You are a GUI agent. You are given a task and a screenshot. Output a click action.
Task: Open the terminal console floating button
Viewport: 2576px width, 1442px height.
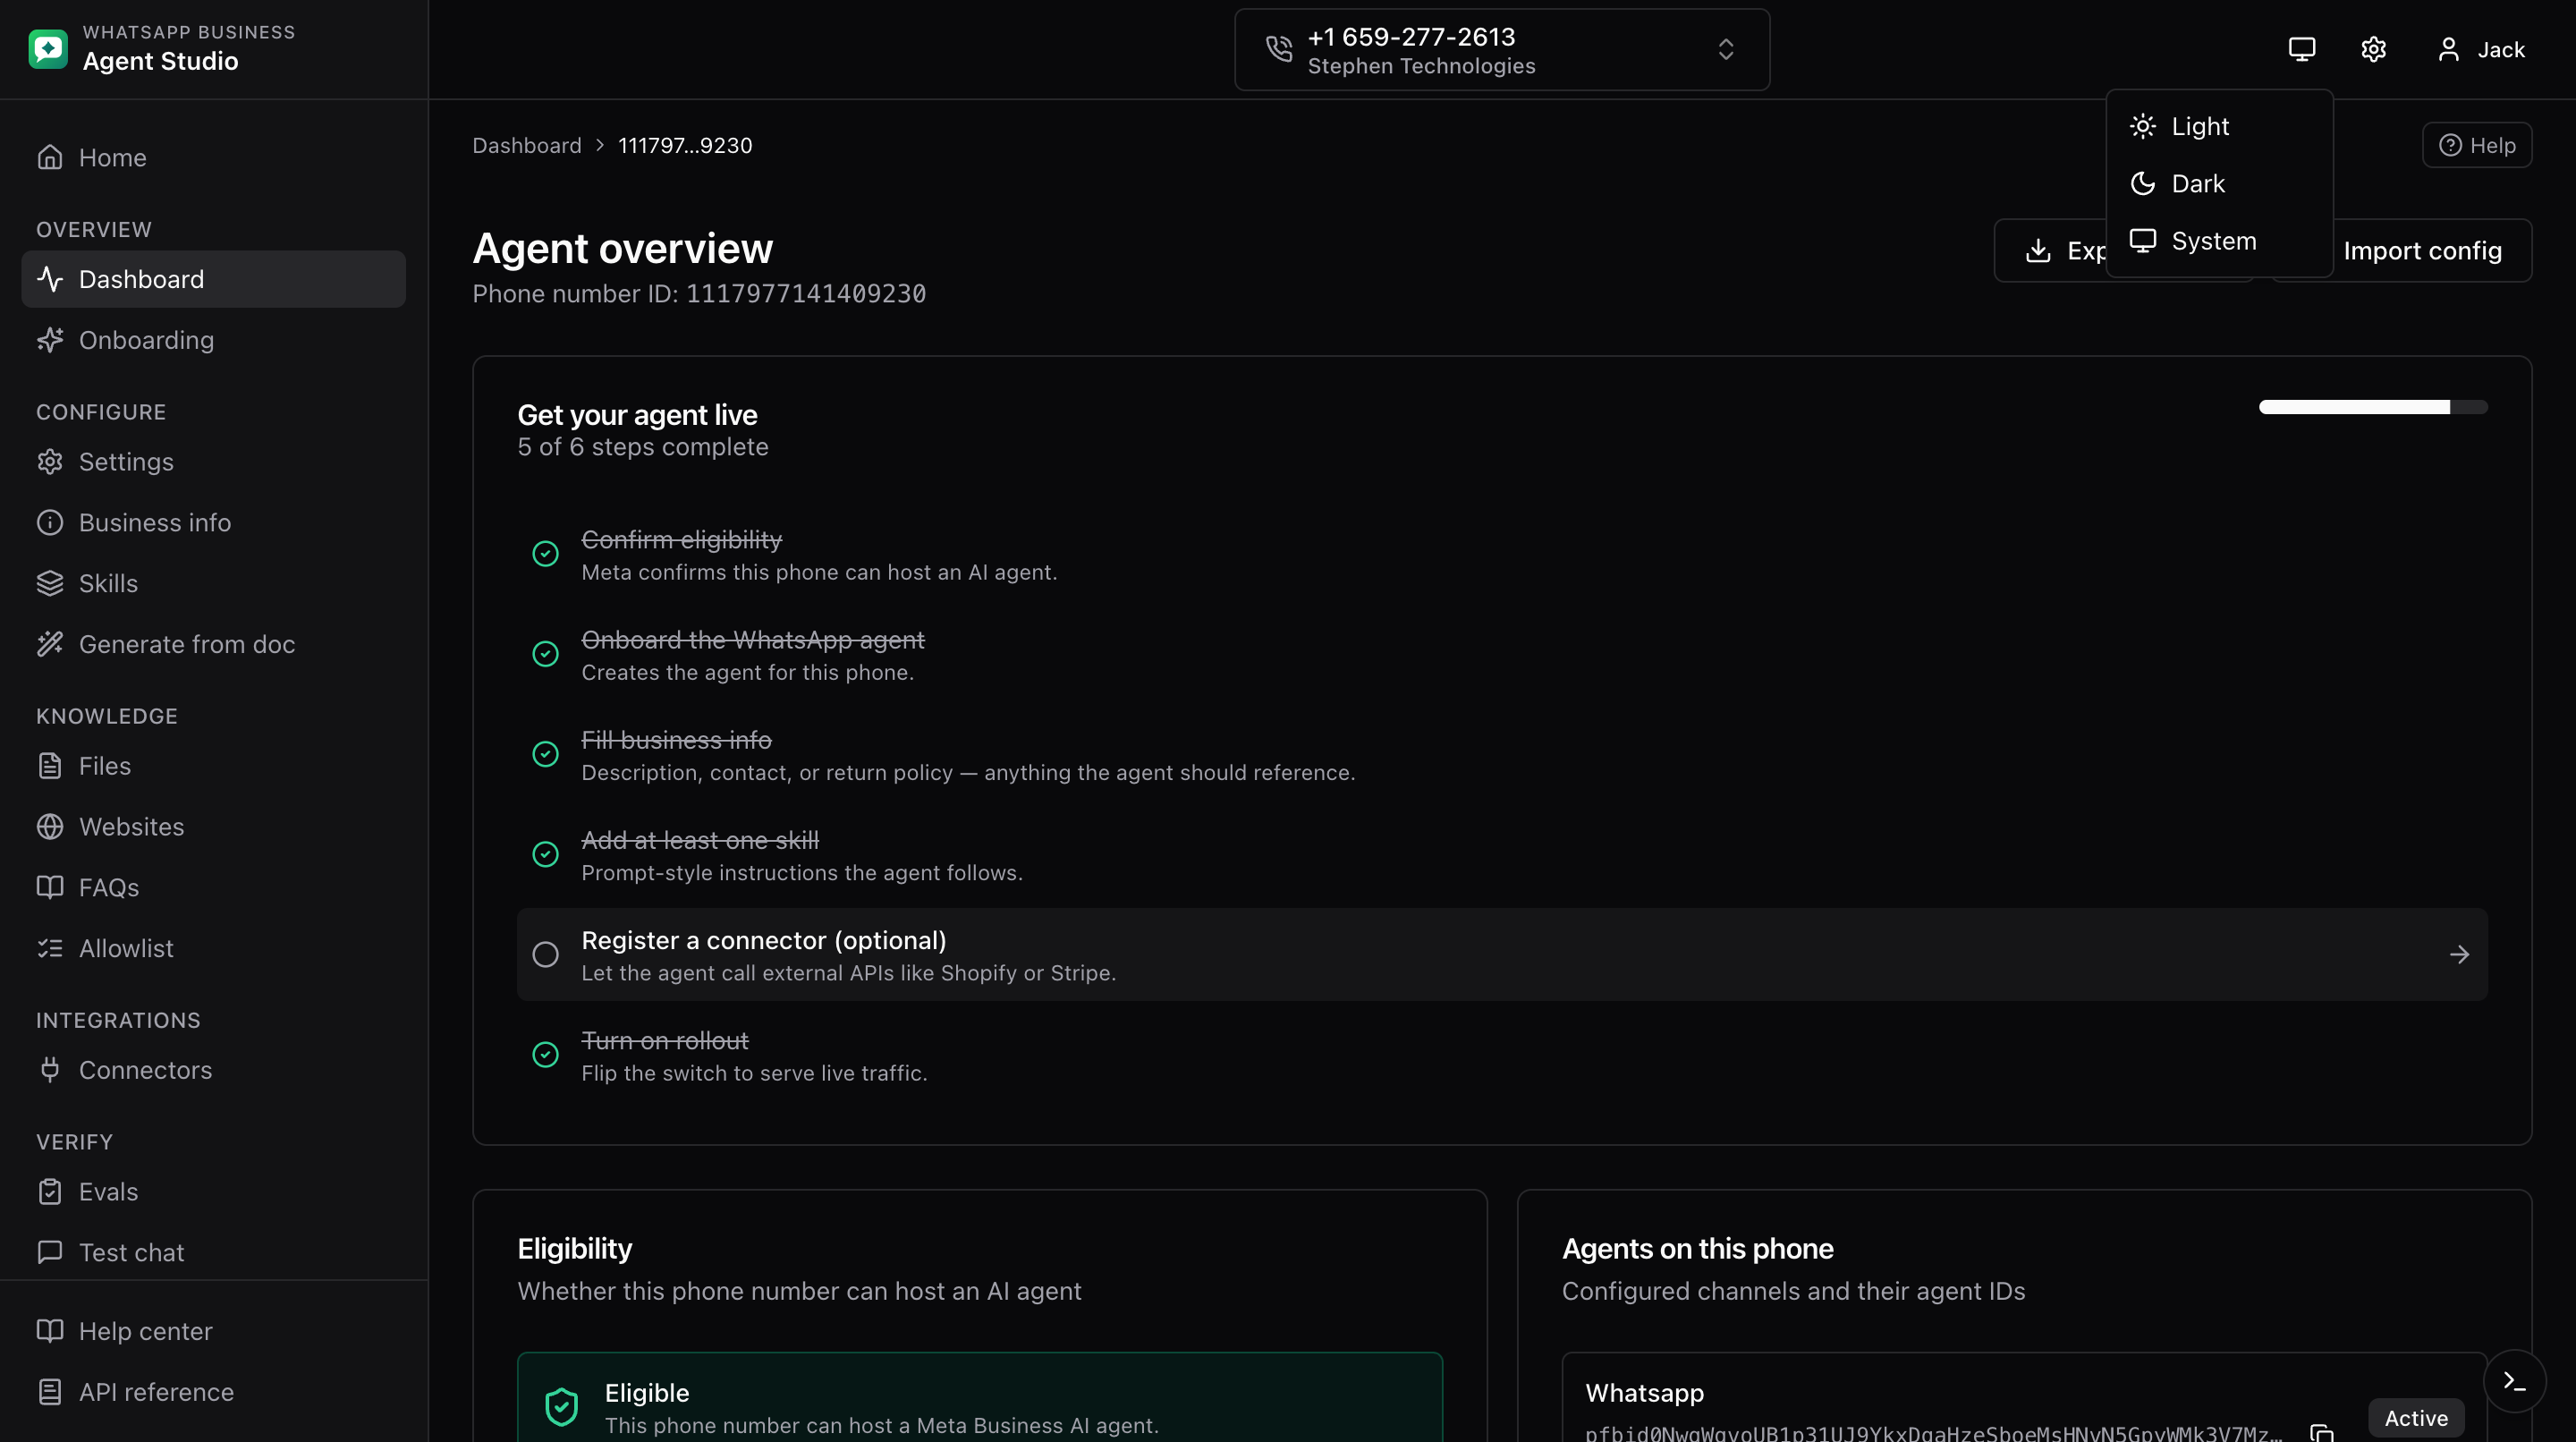coord(2514,1381)
